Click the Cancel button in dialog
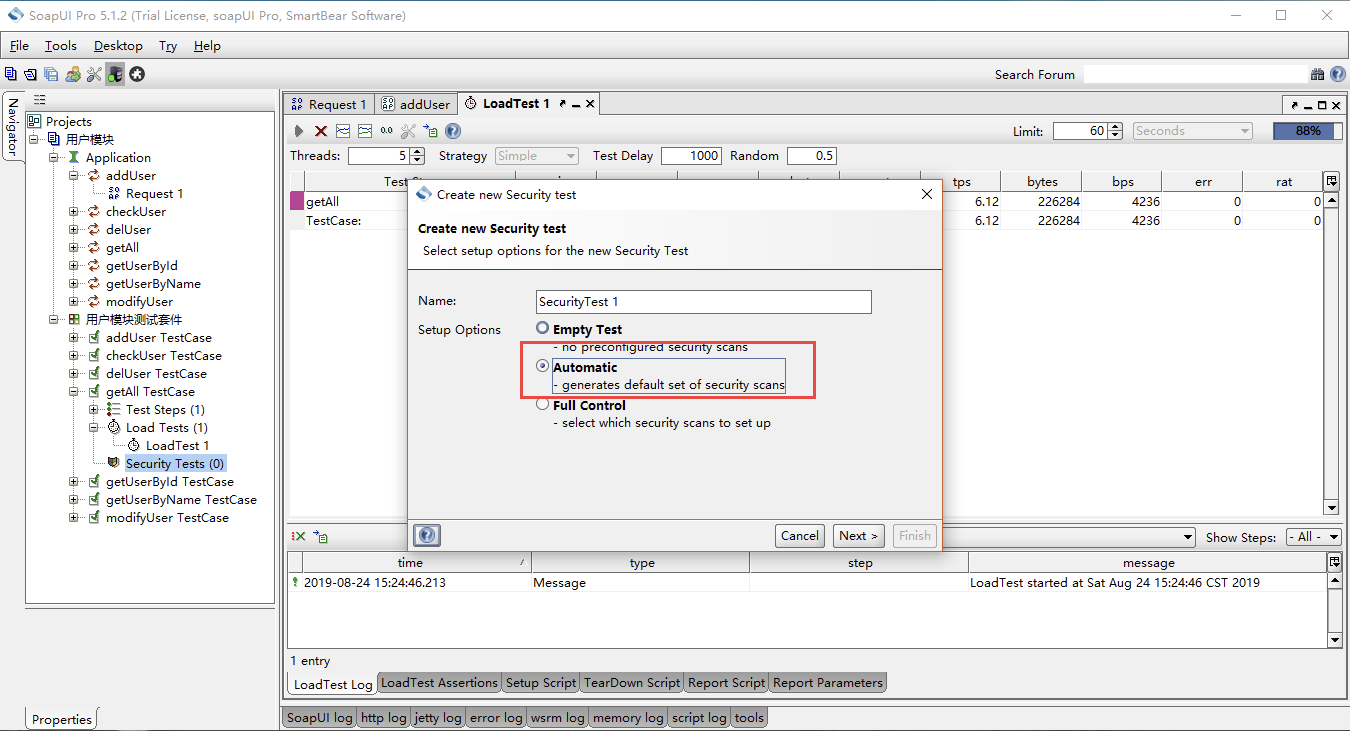This screenshot has height=731, width=1350. (800, 536)
